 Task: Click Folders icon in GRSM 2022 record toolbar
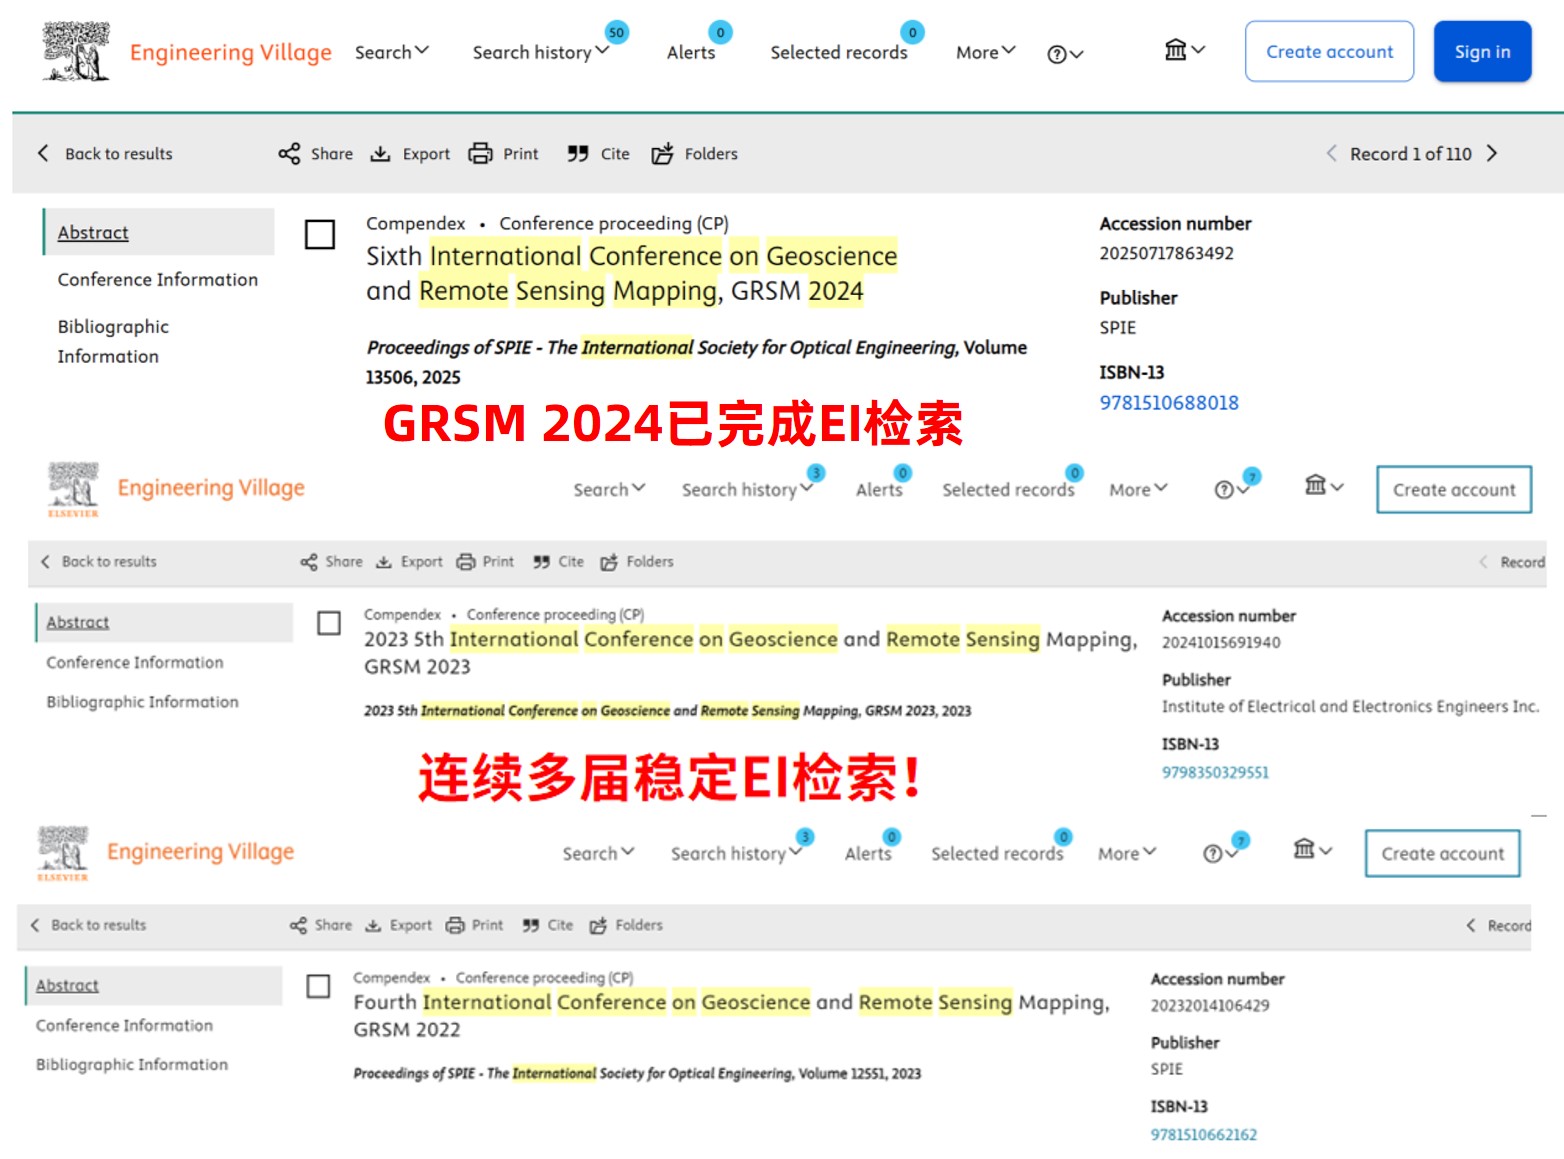(598, 926)
